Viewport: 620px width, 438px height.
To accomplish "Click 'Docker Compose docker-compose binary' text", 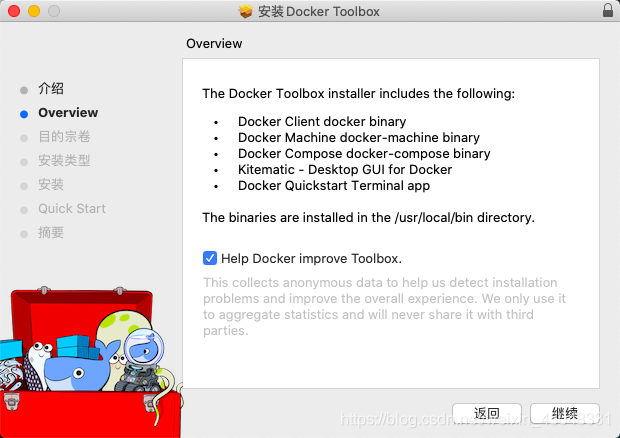I will click(364, 153).
